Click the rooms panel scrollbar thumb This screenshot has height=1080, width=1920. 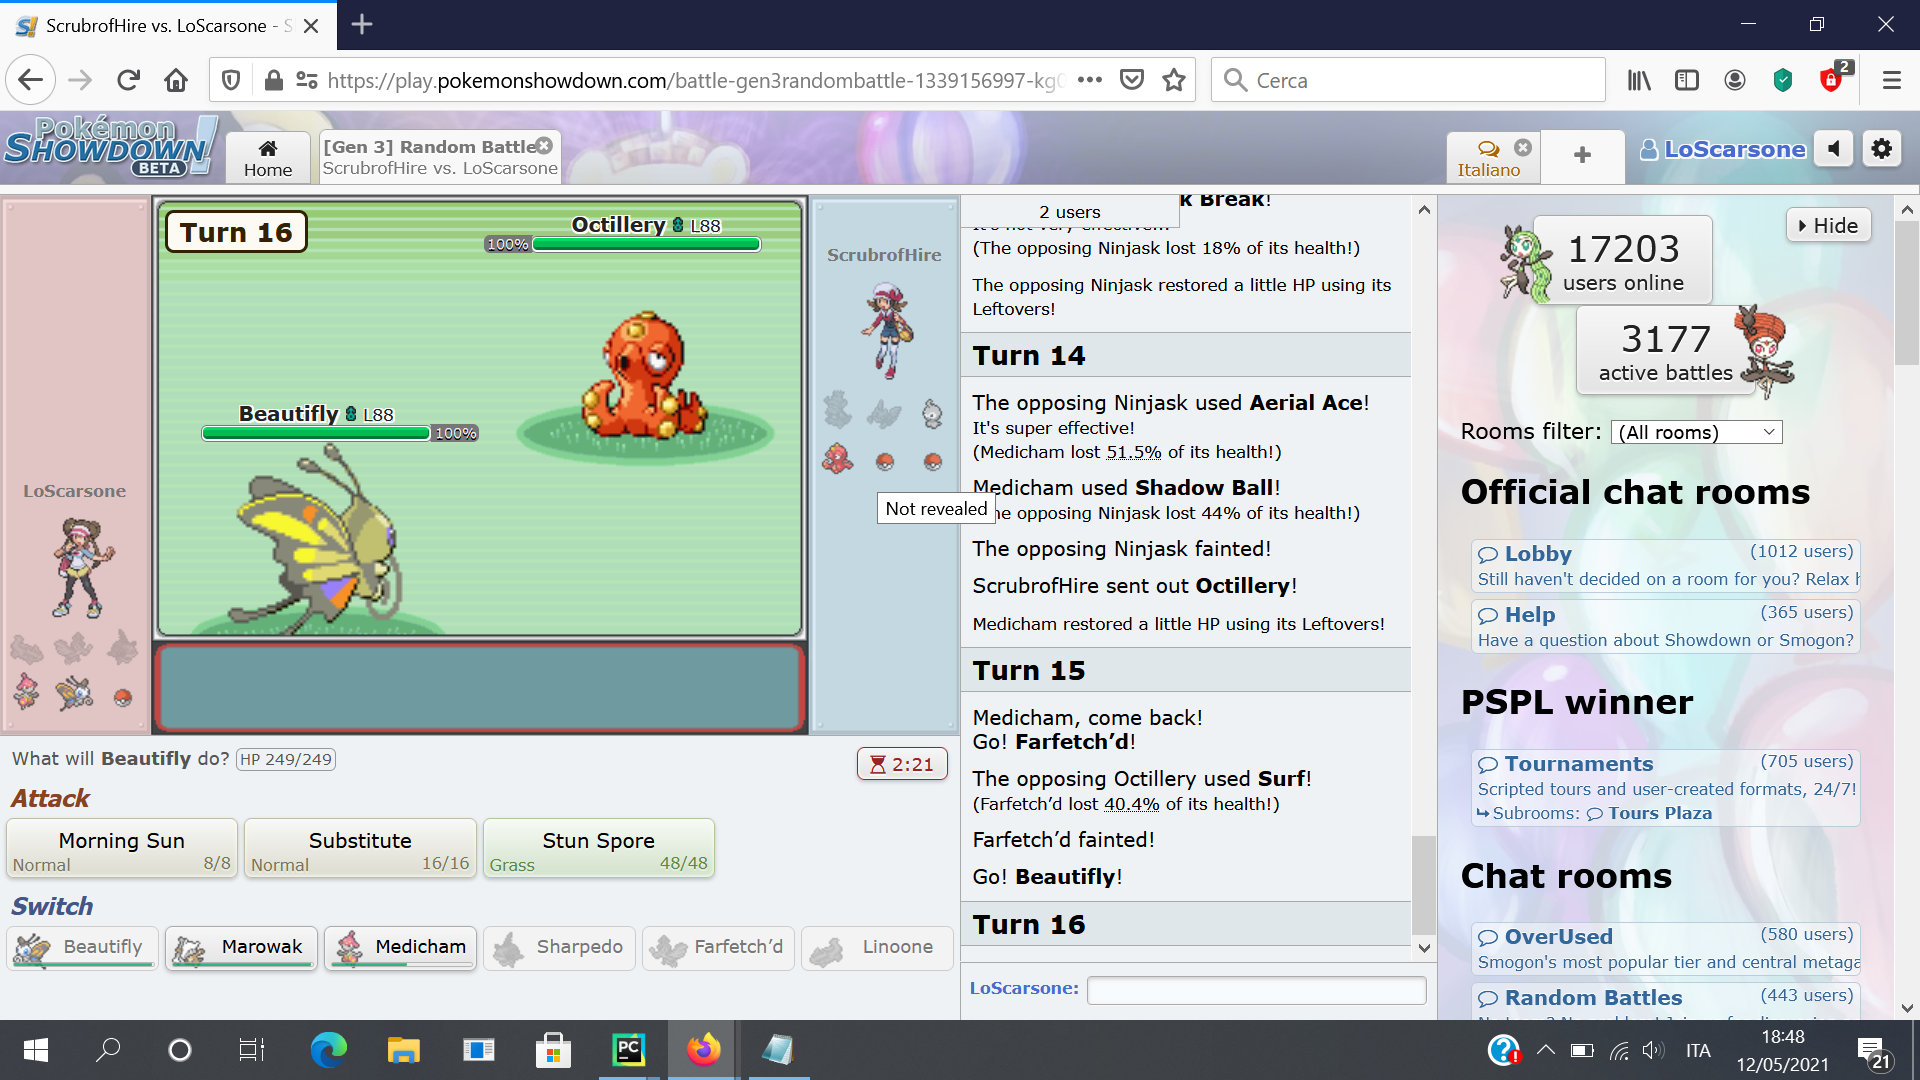click(1907, 291)
